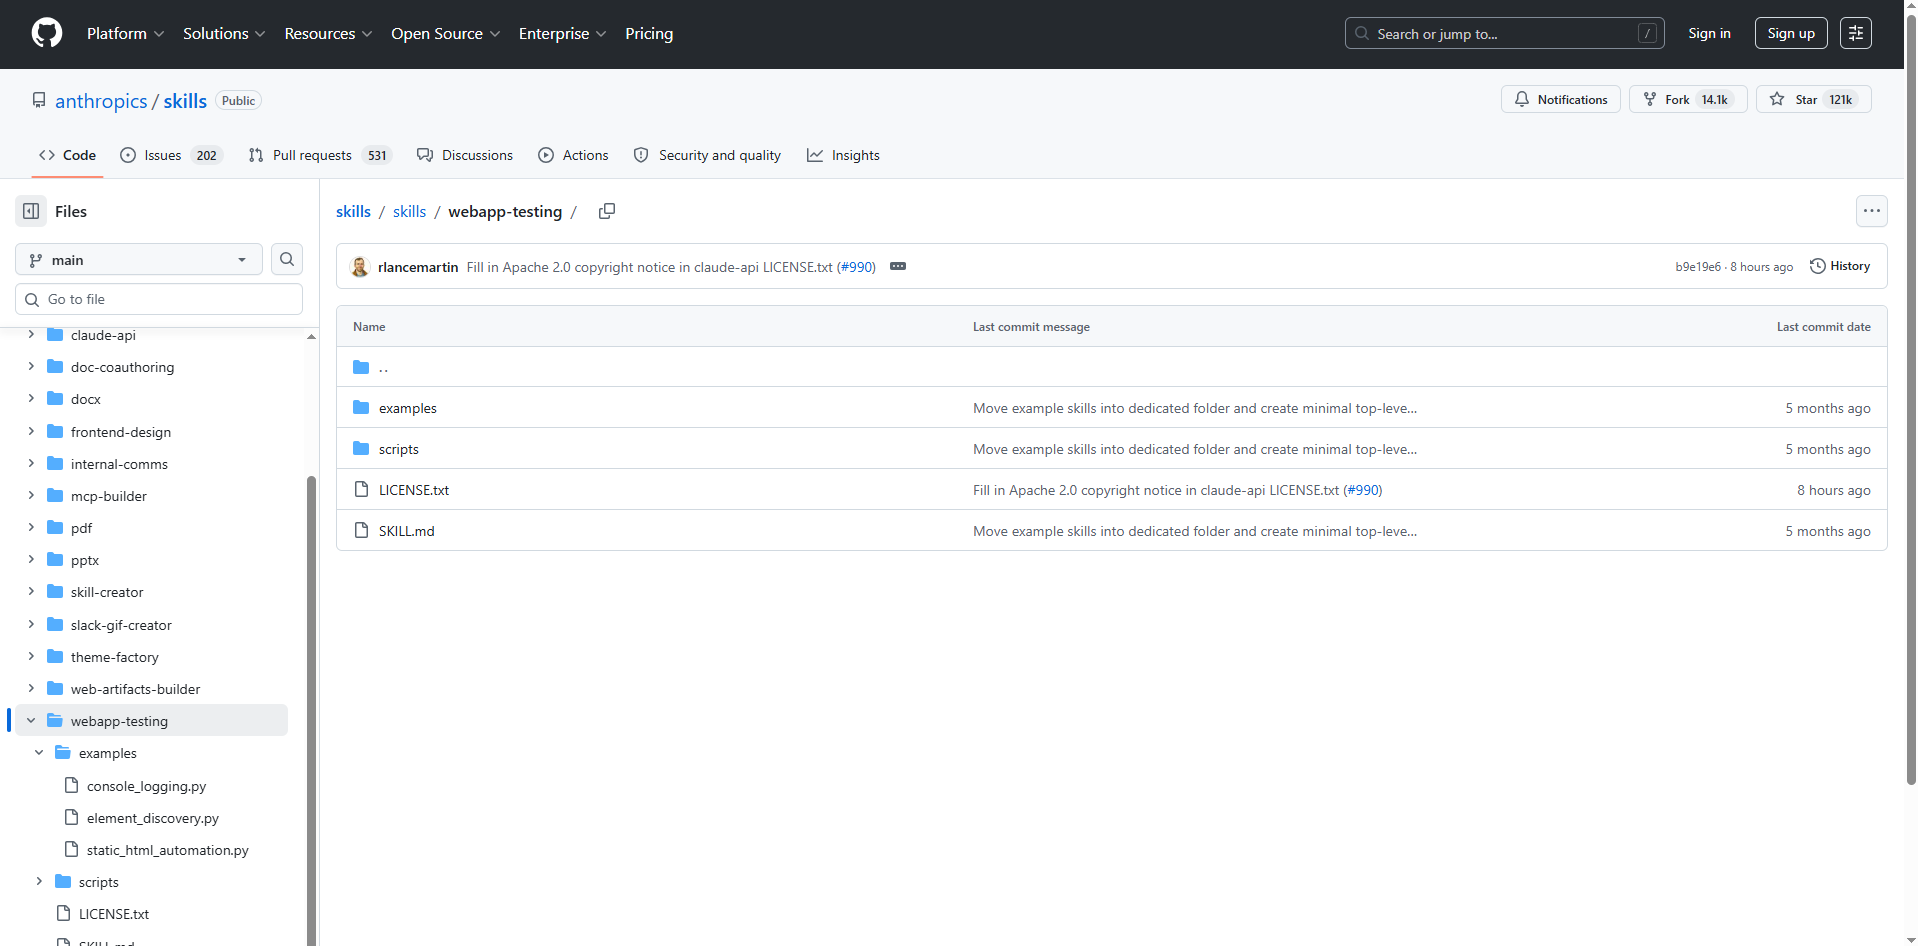Image resolution: width=1918 pixels, height=946 pixels.
Task: Open the Solutions dropdown menu
Action: (224, 33)
